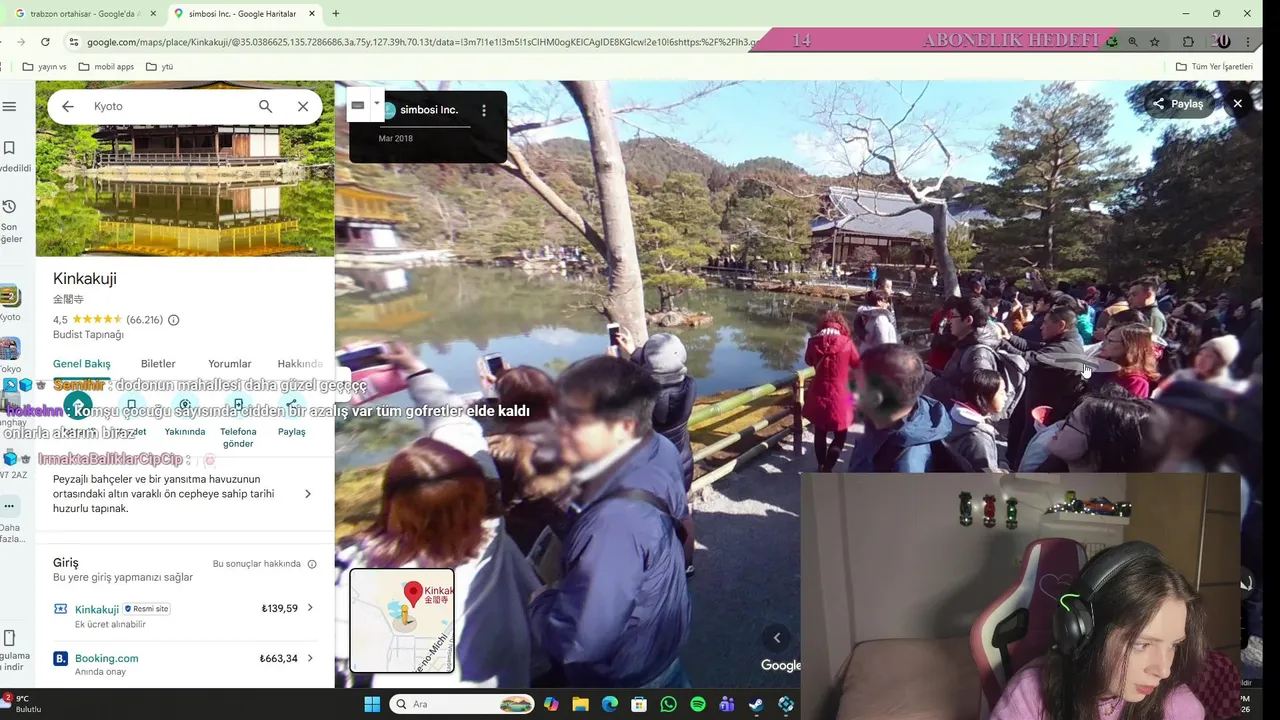Click the keyboard input tools icon
The height and width of the screenshot is (720, 1280).
point(358,105)
